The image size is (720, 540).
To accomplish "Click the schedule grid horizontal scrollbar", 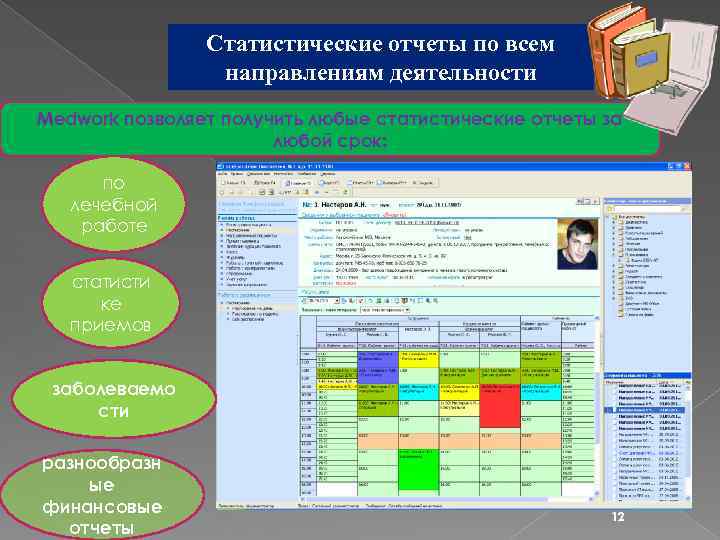I will point(447,499).
